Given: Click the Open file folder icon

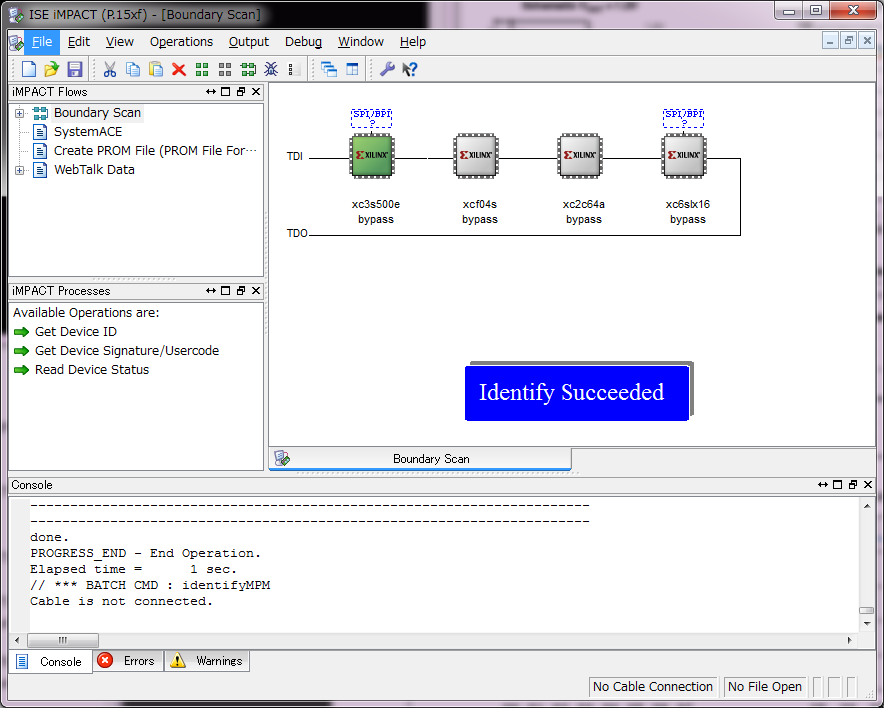Looking at the screenshot, I should [51, 69].
